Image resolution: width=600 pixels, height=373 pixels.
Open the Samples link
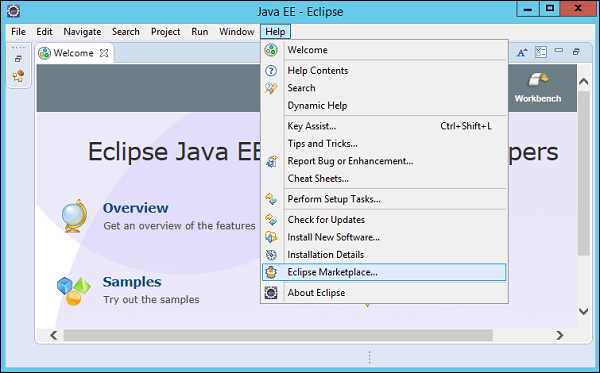pos(132,282)
